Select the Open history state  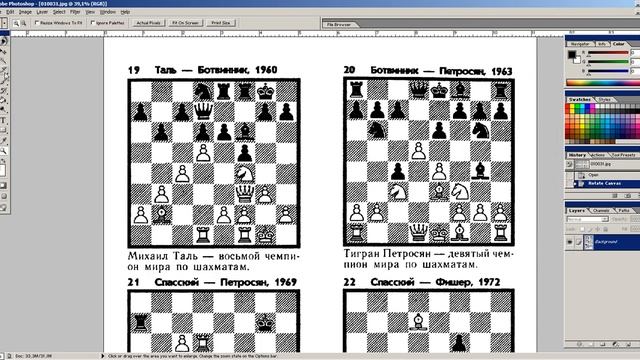coord(607,175)
